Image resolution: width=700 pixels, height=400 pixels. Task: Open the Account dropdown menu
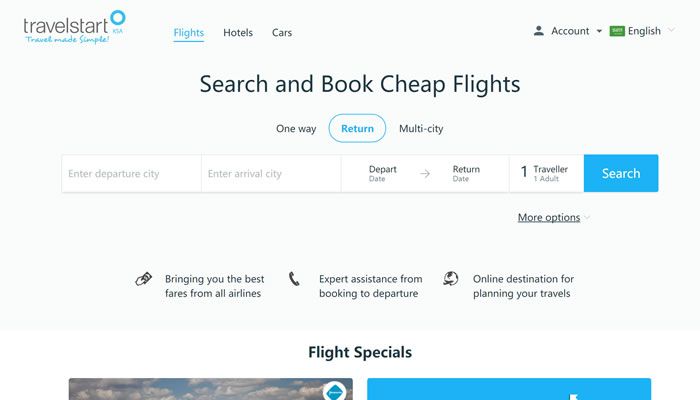[x=568, y=31]
